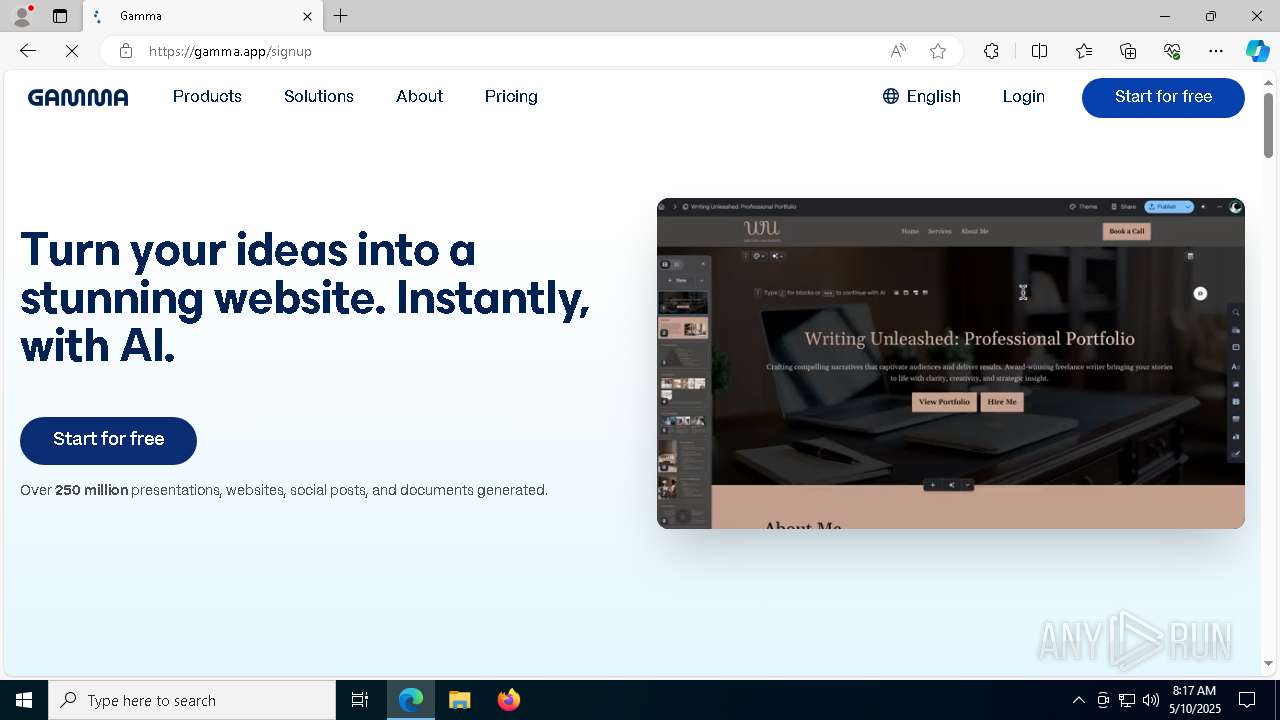Open the website demo preview image
1280x720 pixels.
[x=951, y=363]
